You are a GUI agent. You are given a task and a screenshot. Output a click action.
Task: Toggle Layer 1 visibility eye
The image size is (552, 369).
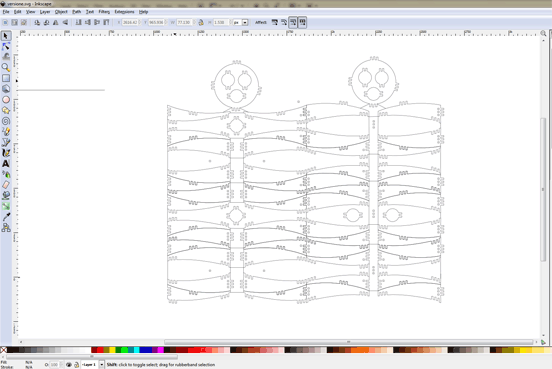[69, 365]
